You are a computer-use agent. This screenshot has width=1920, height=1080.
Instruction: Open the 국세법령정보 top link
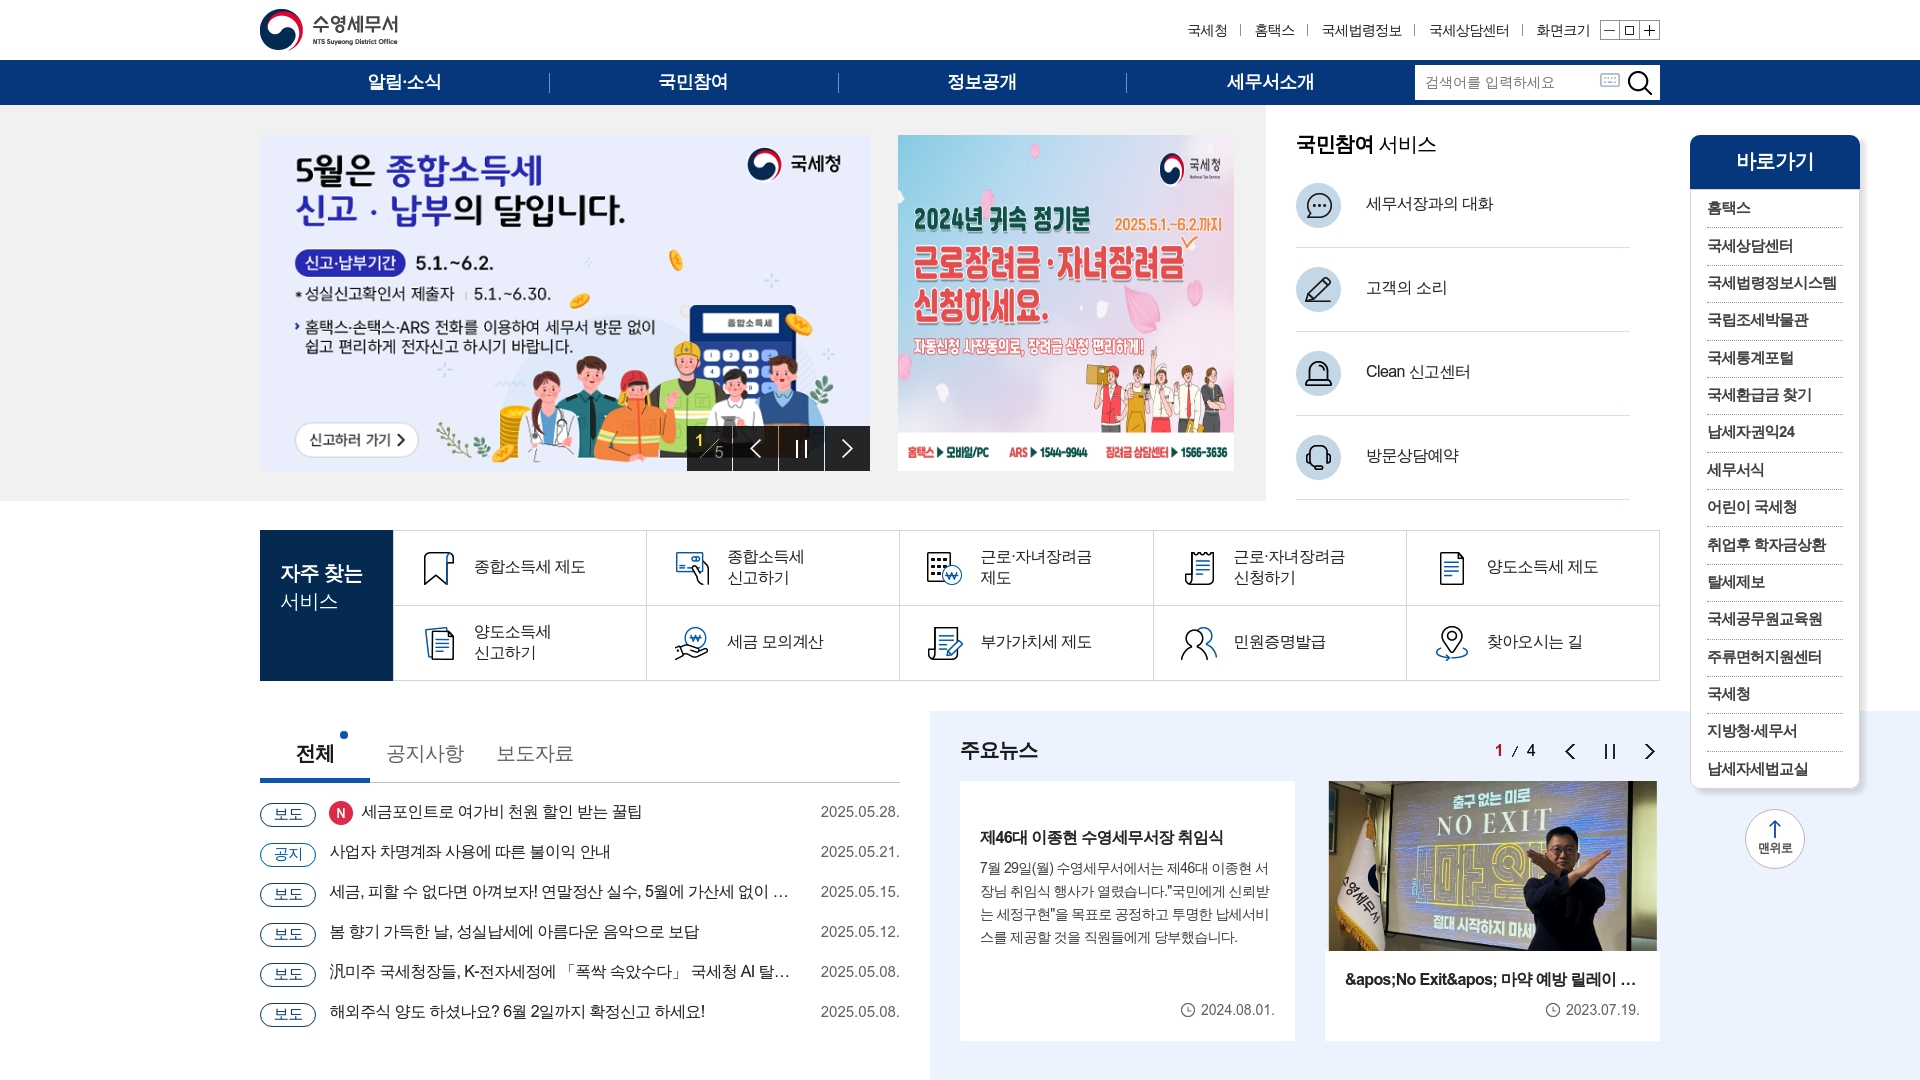point(1361,31)
